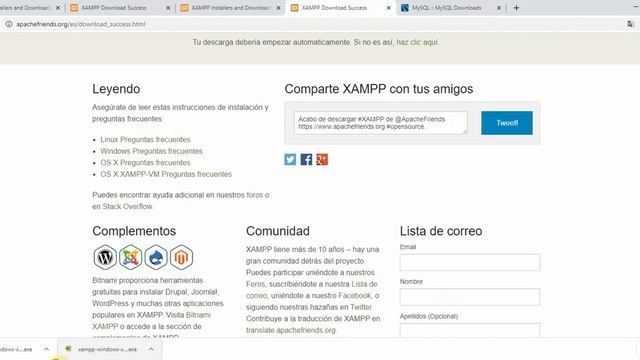Open OS X Preguntas frecuentes link
This screenshot has width=640, height=360.
145,162
